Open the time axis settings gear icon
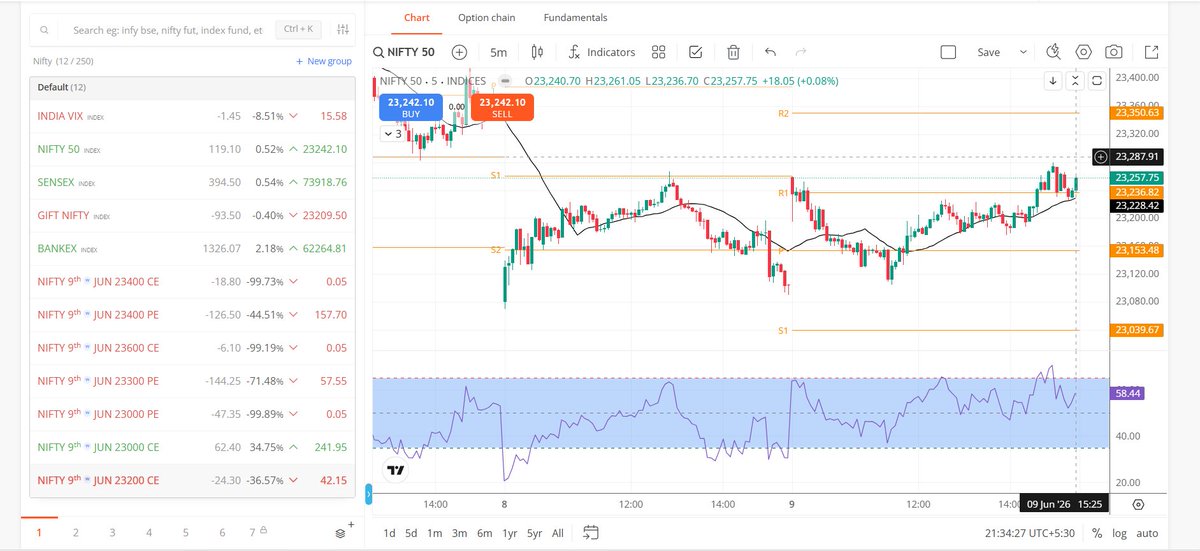Image resolution: width=1200 pixels, height=551 pixels. tap(1138, 505)
